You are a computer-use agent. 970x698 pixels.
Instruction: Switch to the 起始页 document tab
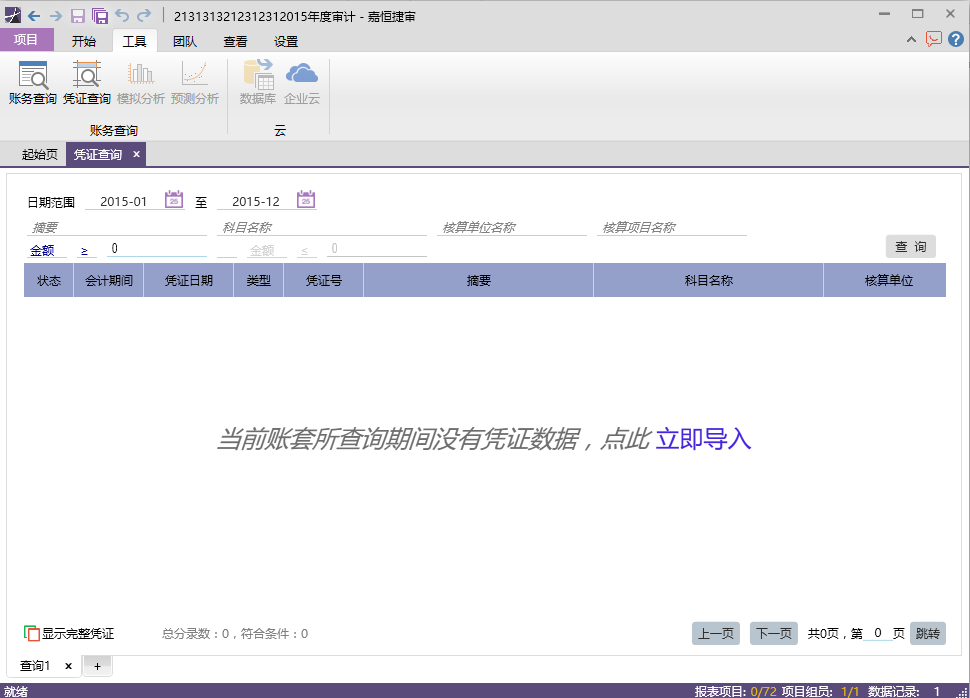coord(40,155)
